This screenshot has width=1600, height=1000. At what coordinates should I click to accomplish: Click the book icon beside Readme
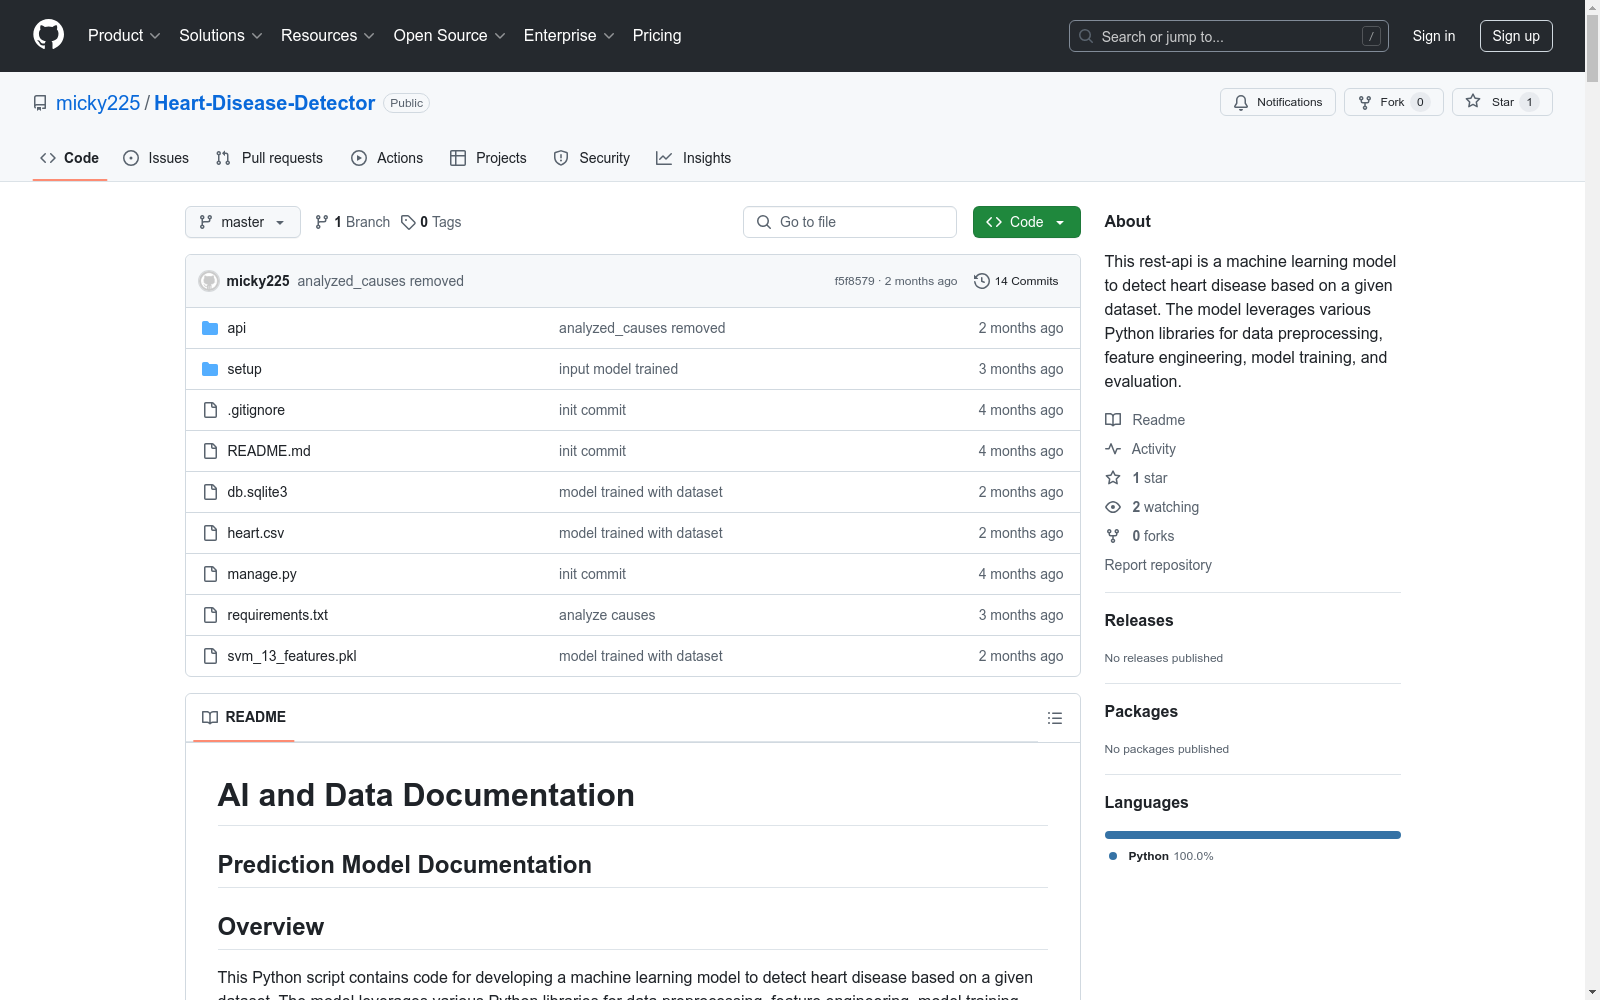(1113, 420)
